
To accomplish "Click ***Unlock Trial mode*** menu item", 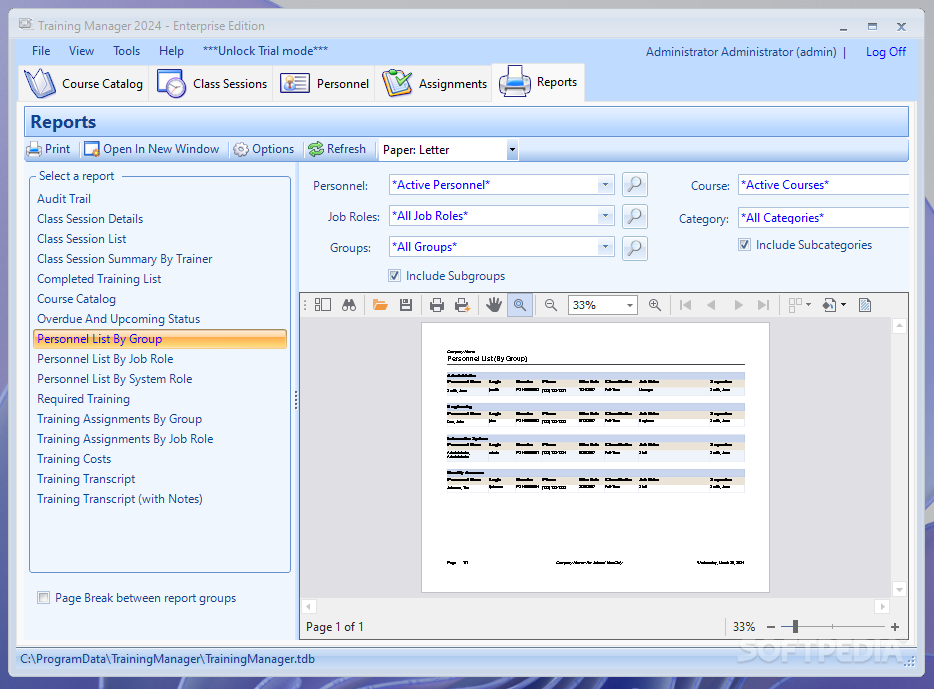I will coord(265,51).
